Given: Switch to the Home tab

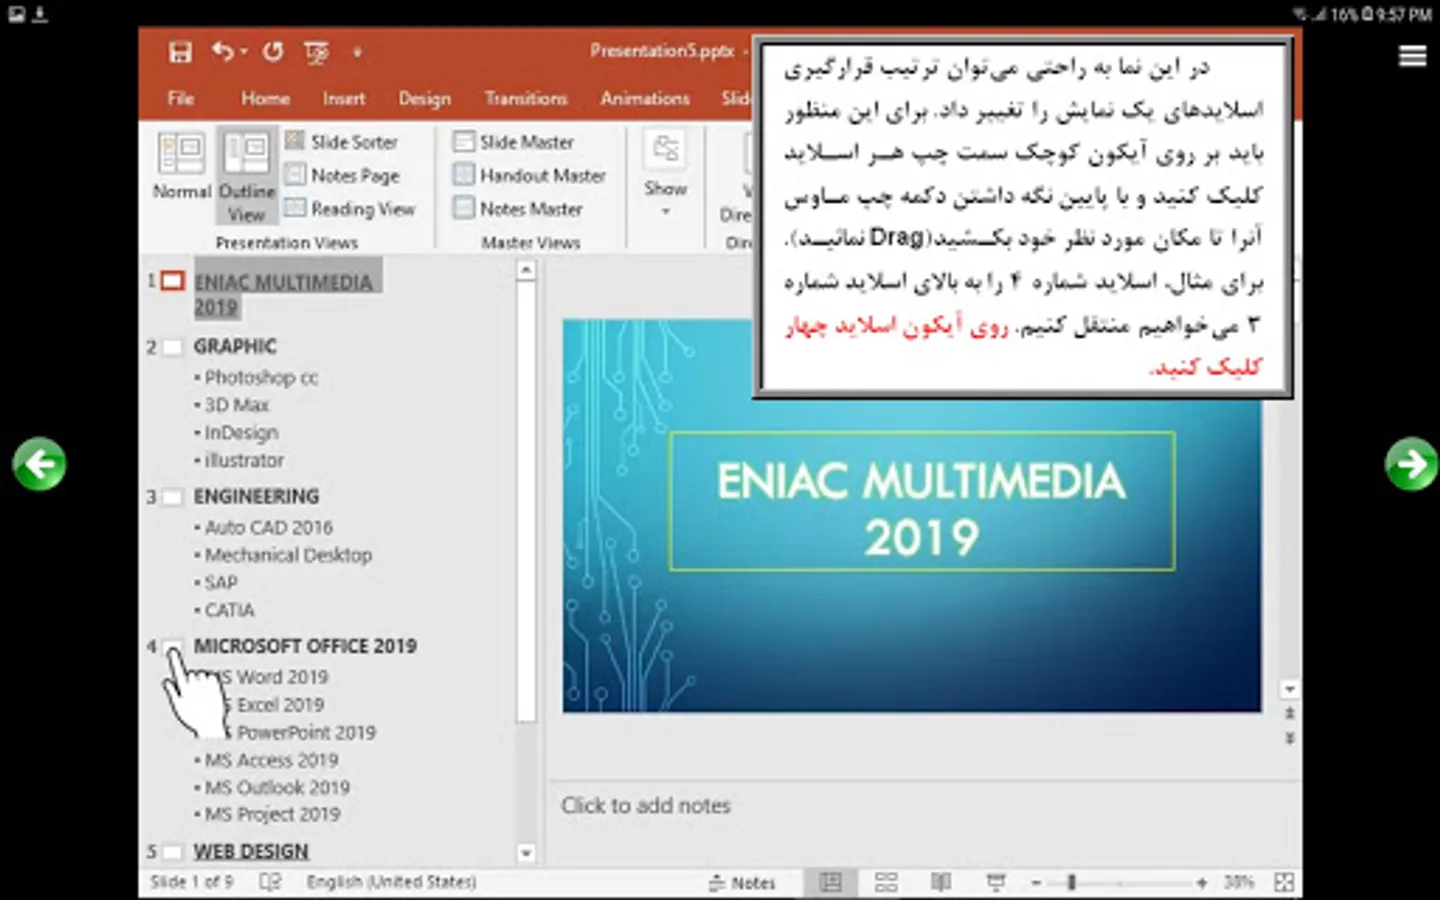Looking at the screenshot, I should click(x=265, y=98).
